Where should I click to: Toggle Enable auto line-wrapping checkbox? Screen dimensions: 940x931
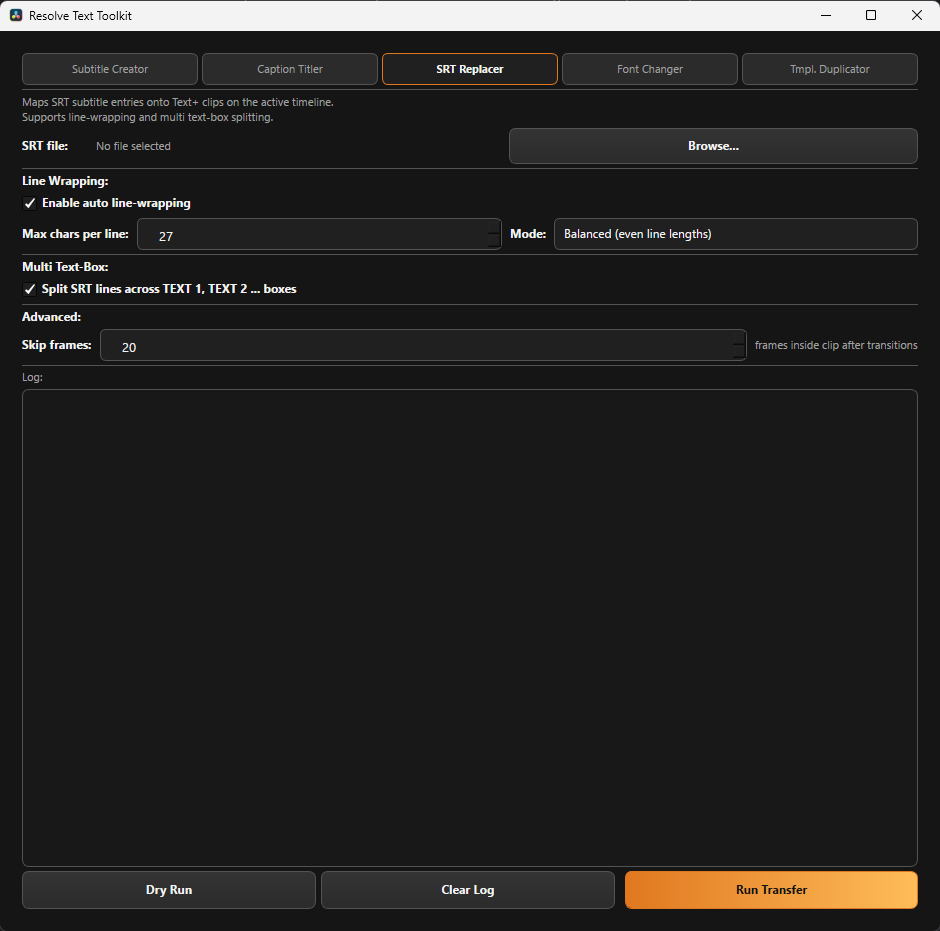[29, 203]
